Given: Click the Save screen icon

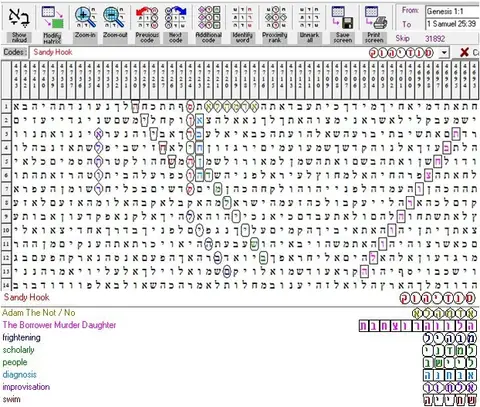Looking at the screenshot, I should 342,17.
